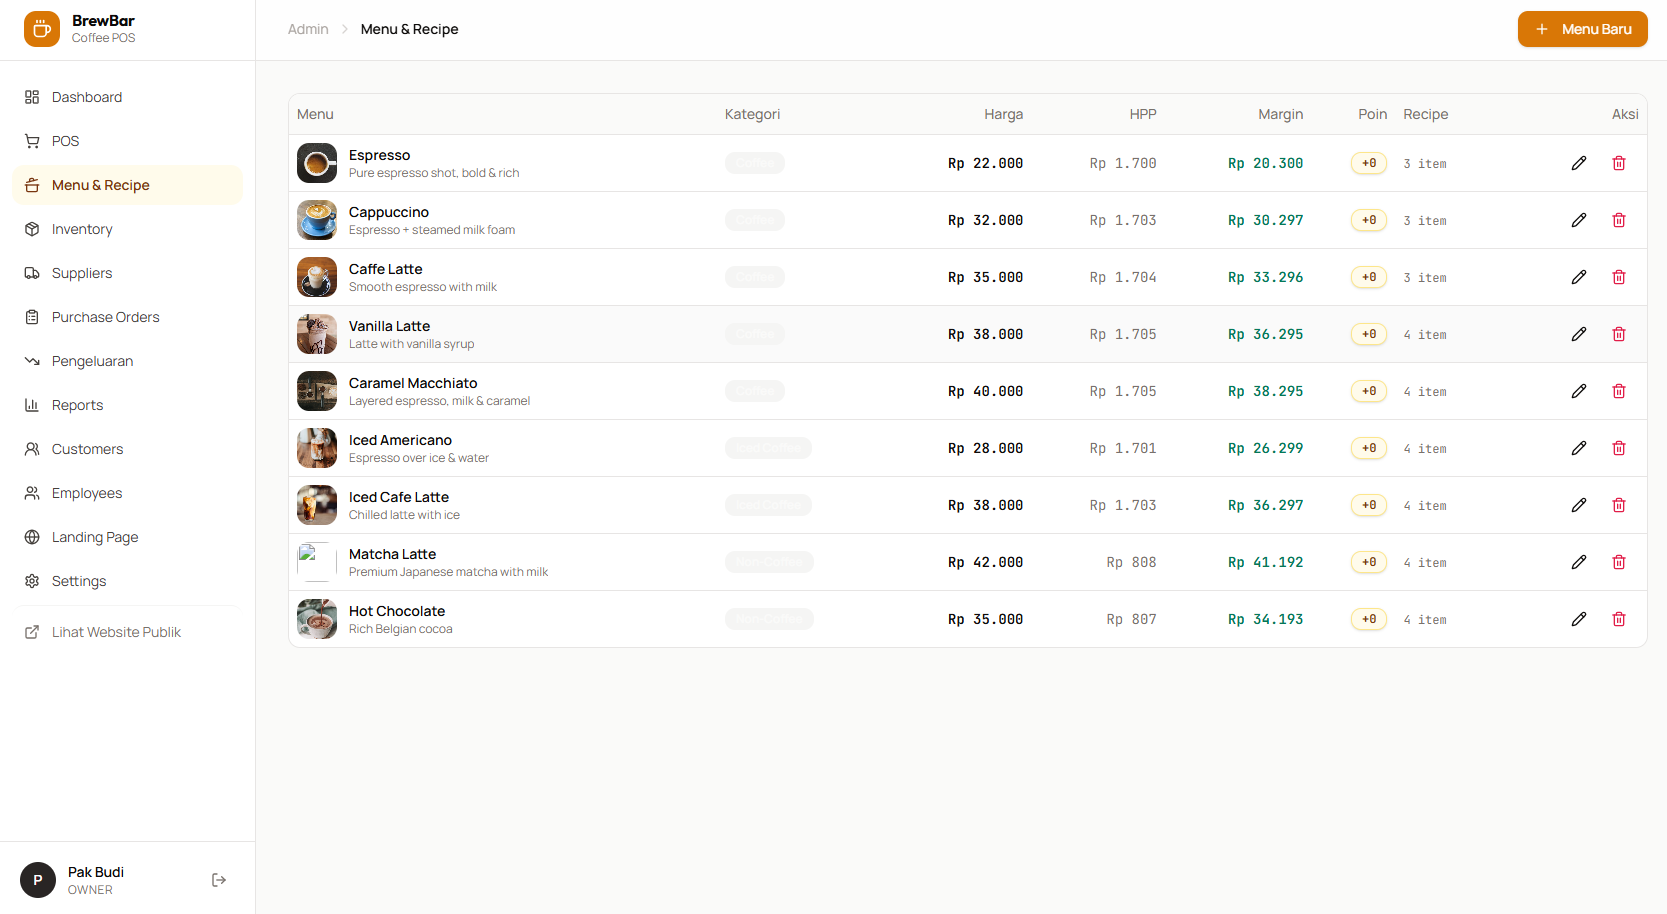Edit Caffe Latte with pencil icon
Viewport: 1667px width, 914px height.
pos(1579,277)
